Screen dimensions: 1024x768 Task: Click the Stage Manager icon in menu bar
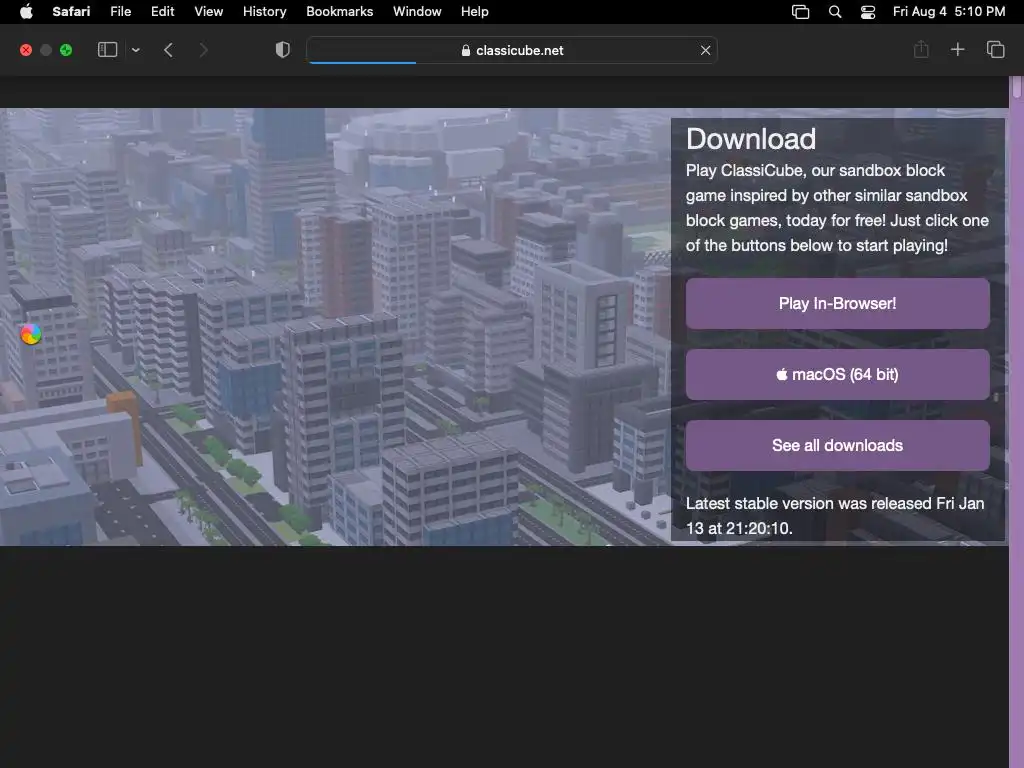pos(801,12)
